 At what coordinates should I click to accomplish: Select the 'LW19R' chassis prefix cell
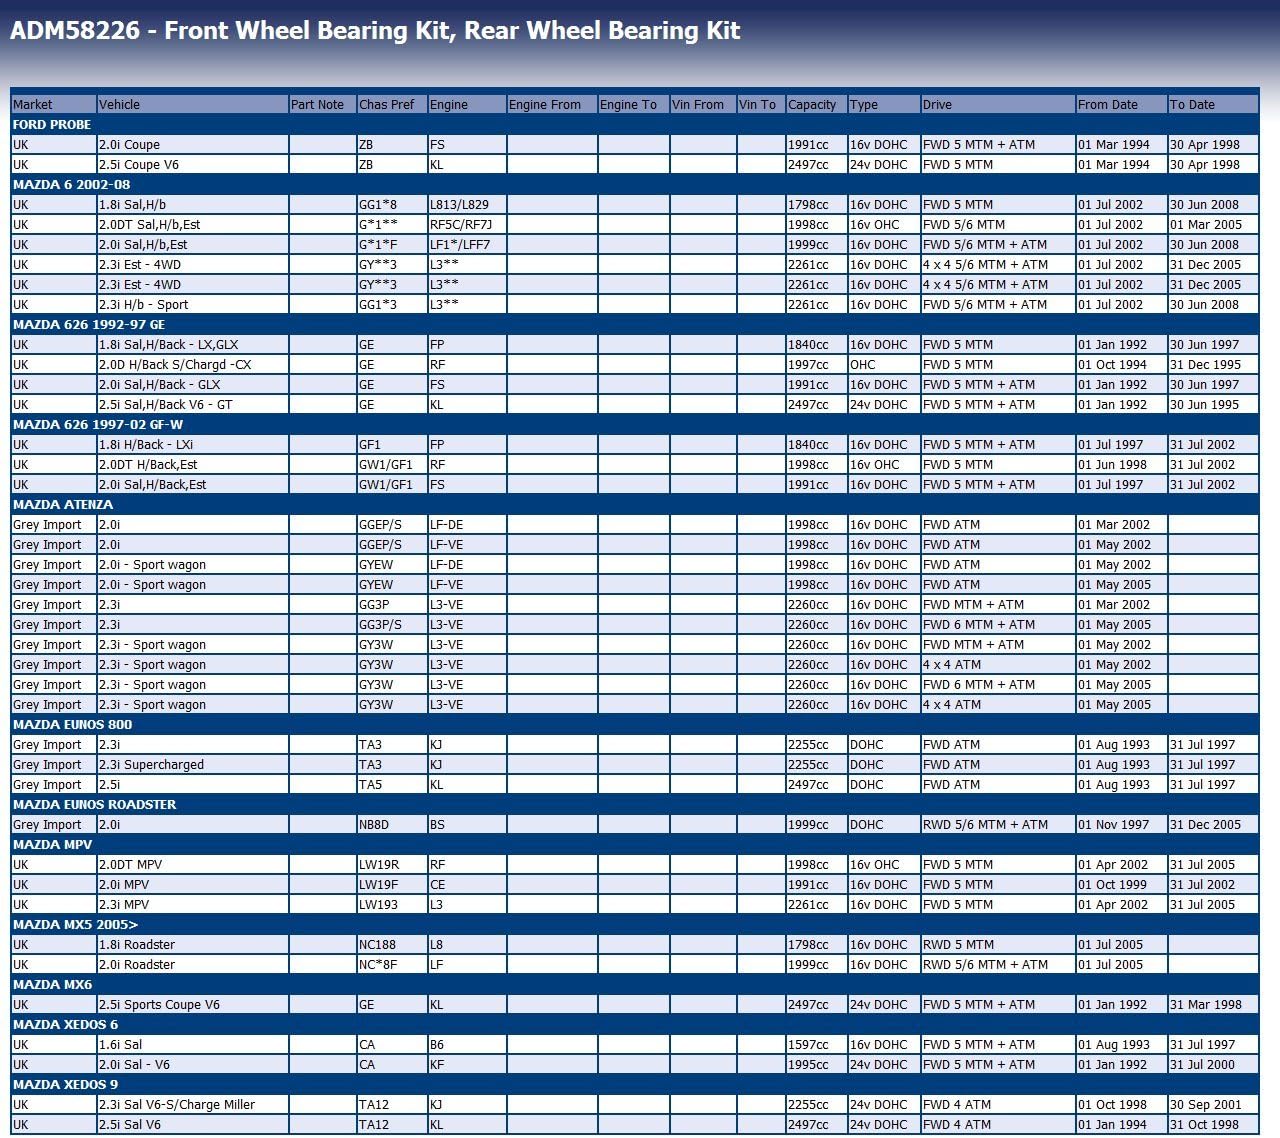pyautogui.click(x=391, y=864)
